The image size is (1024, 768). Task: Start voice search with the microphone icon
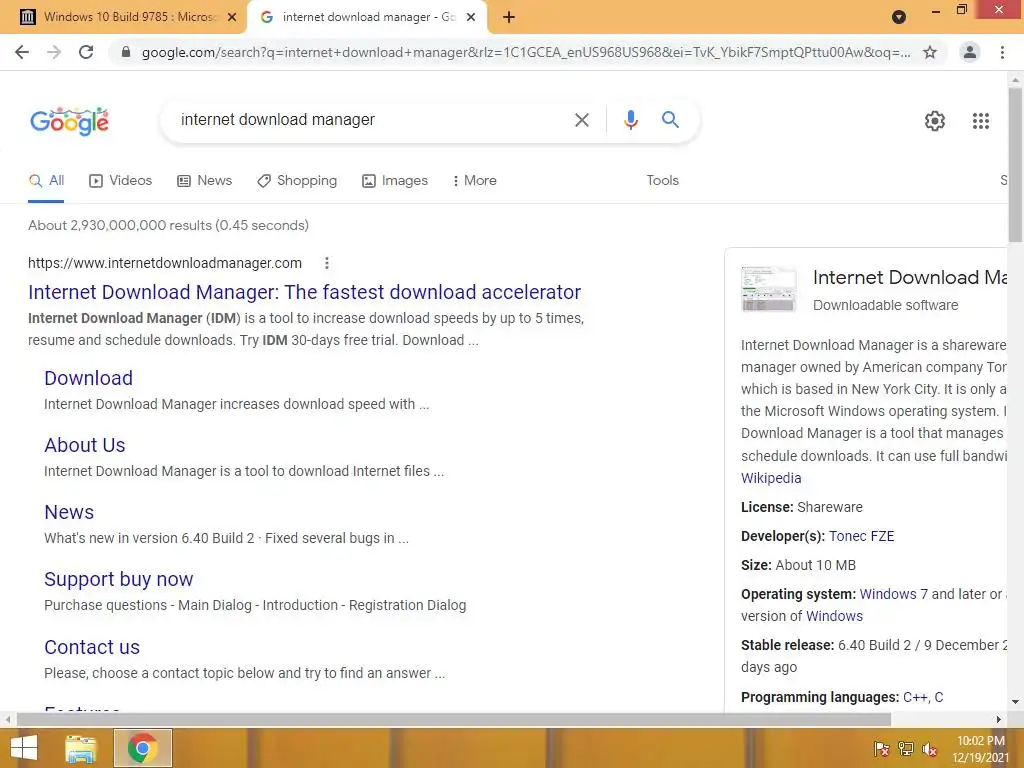click(630, 120)
